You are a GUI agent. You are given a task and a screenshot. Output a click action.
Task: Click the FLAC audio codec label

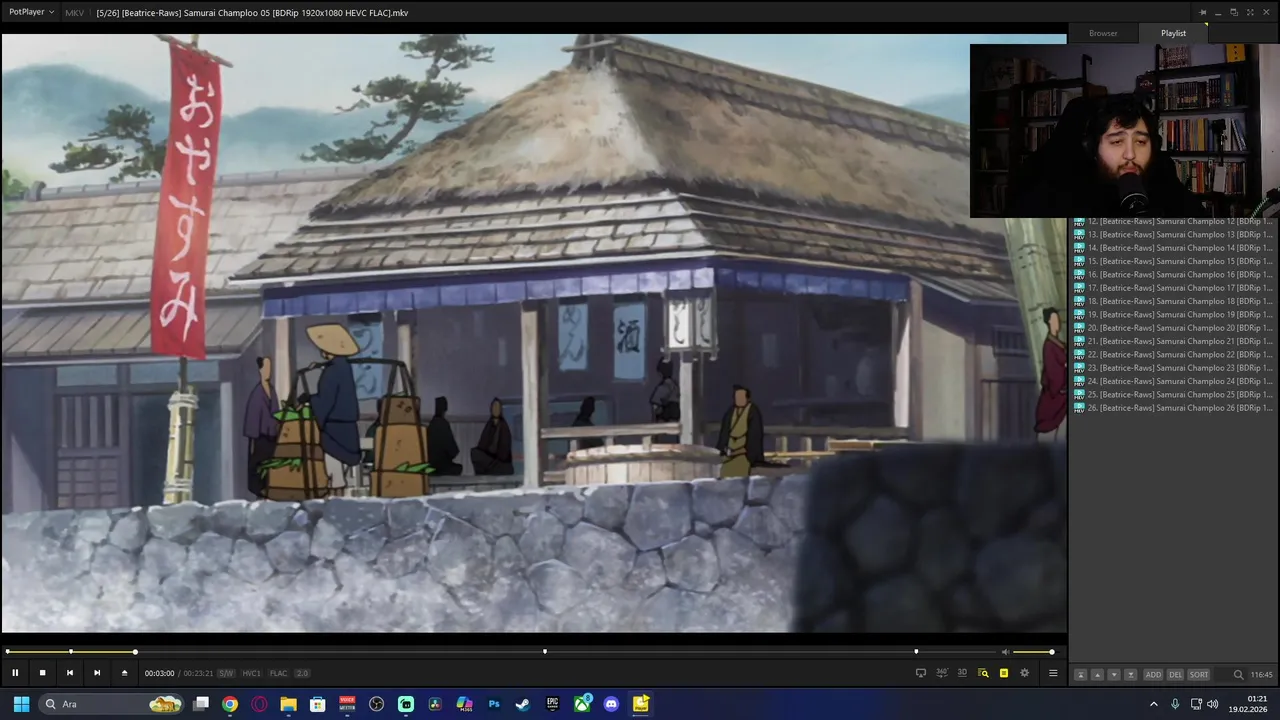coord(278,673)
